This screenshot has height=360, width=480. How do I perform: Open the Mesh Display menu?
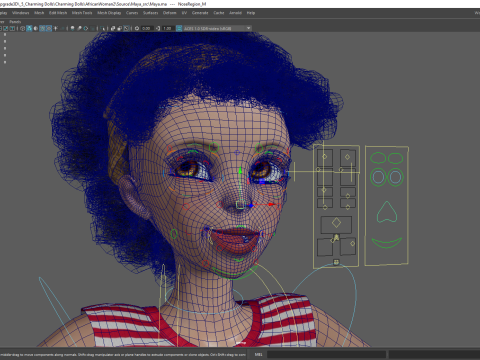click(x=109, y=13)
